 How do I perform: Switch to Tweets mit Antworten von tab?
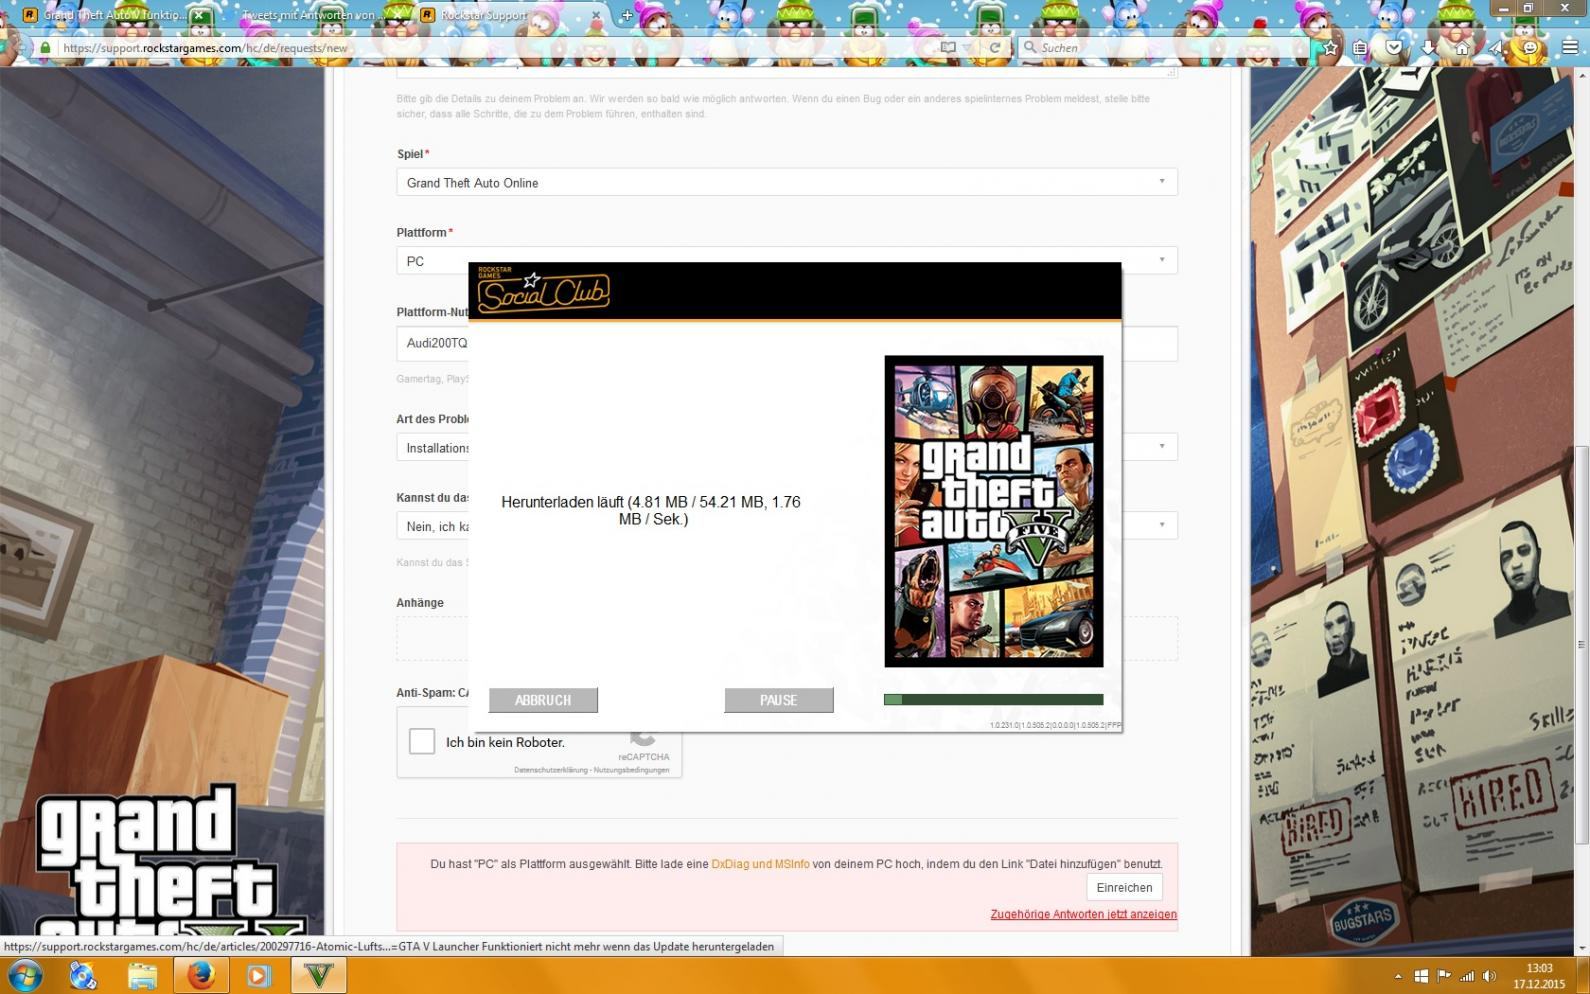(313, 15)
